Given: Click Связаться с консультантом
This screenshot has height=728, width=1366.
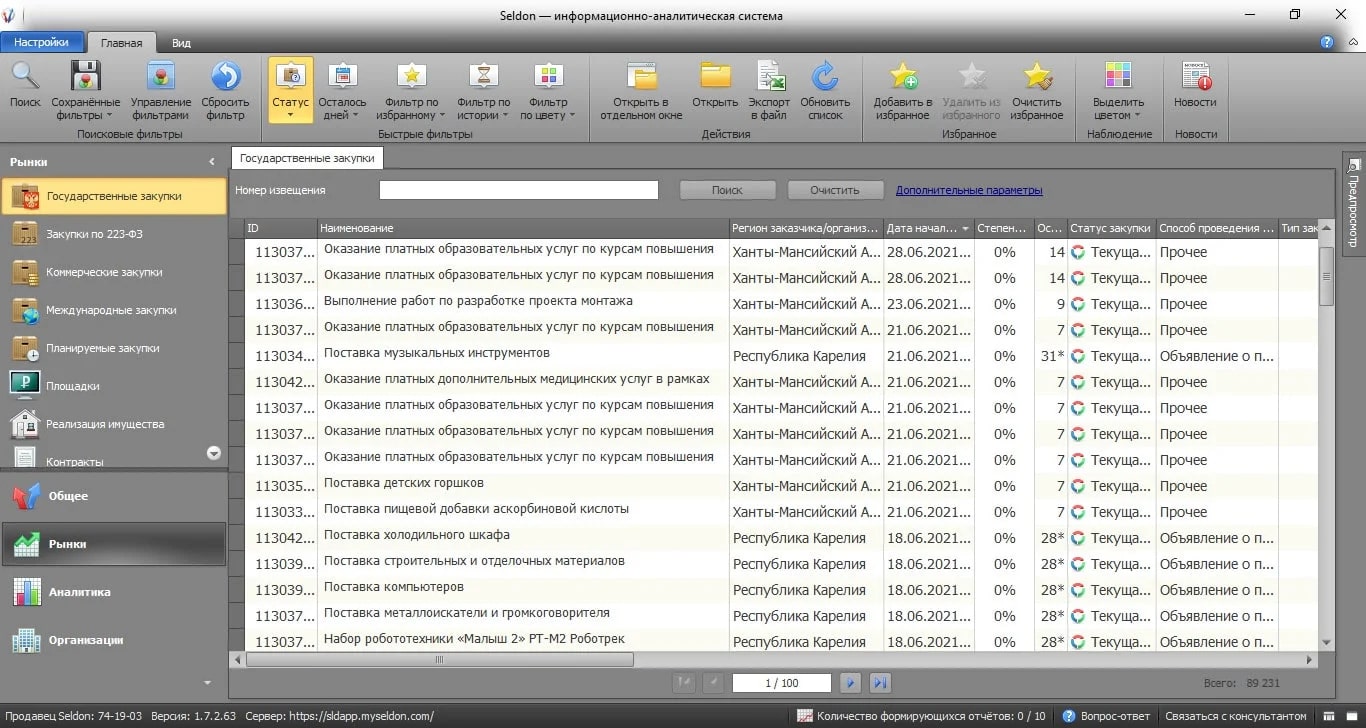Looking at the screenshot, I should point(1236,716).
